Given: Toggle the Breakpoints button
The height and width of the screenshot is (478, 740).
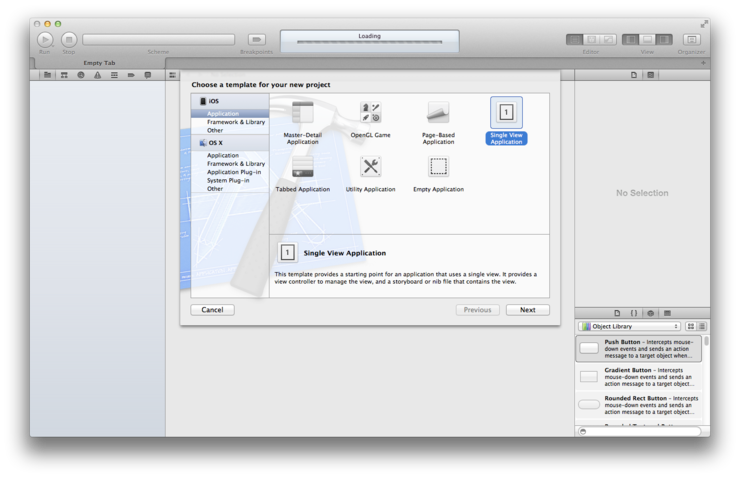Looking at the screenshot, I should pyautogui.click(x=257, y=39).
